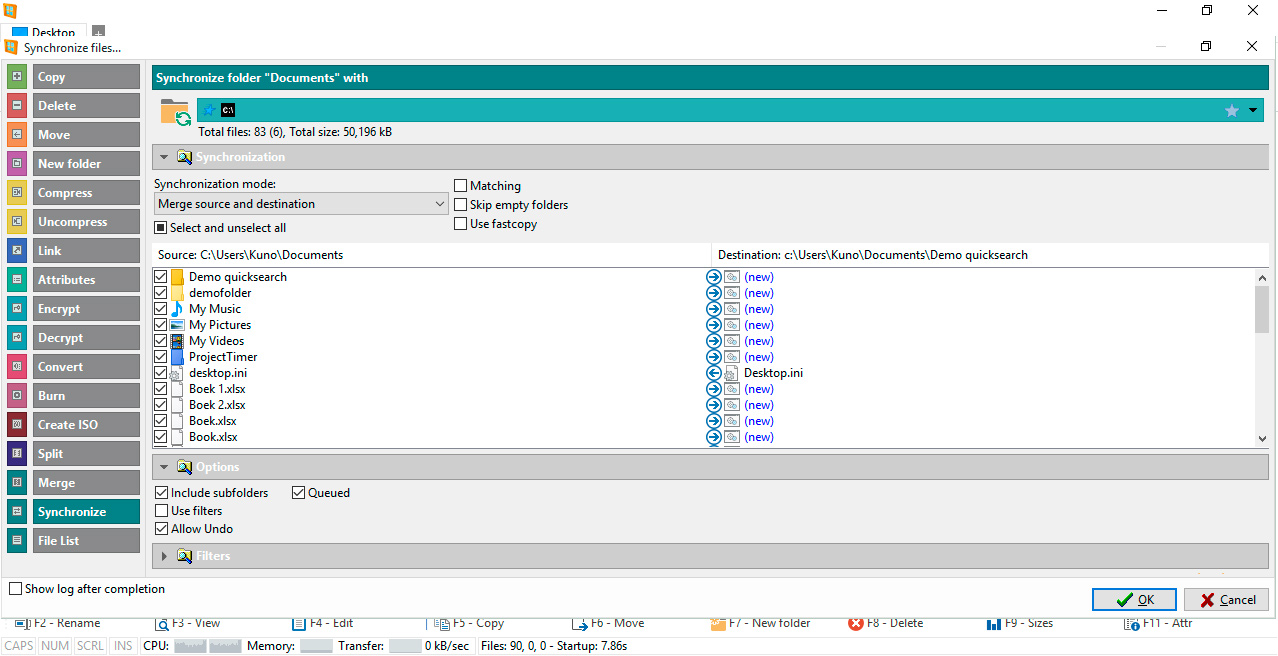Viewport: 1278px width, 656px height.
Task: Click the Burn icon in sidebar
Action: click(x=17, y=396)
